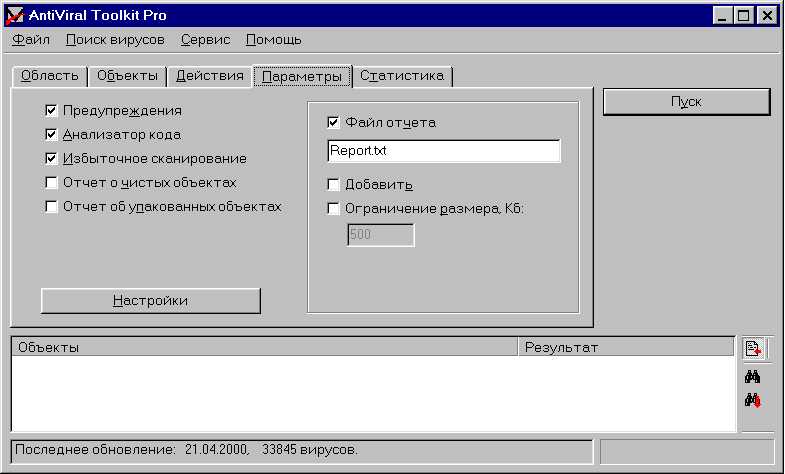This screenshot has width=785, height=474.
Task: Click the Настройки button
Action: coord(151,300)
